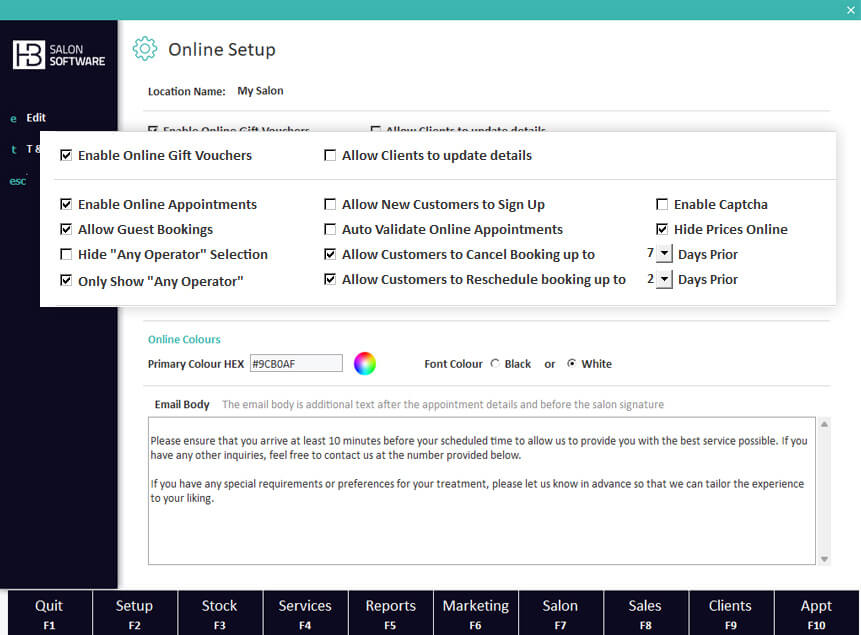Open the Setup F2 menu

coord(134,612)
